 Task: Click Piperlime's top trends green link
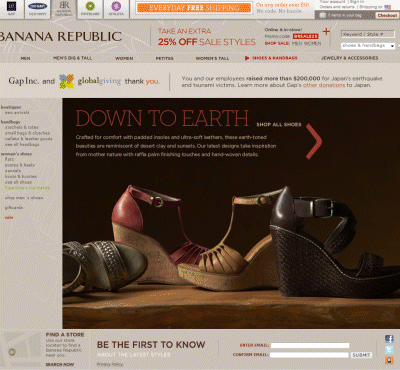[x=27, y=188]
